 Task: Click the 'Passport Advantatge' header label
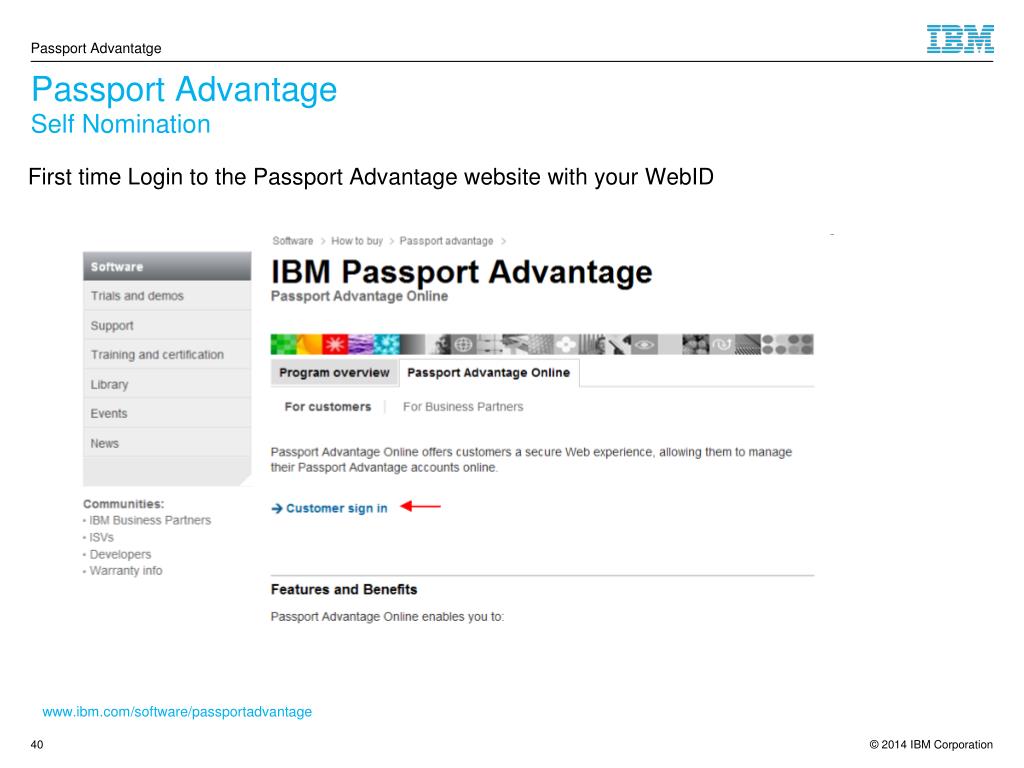96,48
